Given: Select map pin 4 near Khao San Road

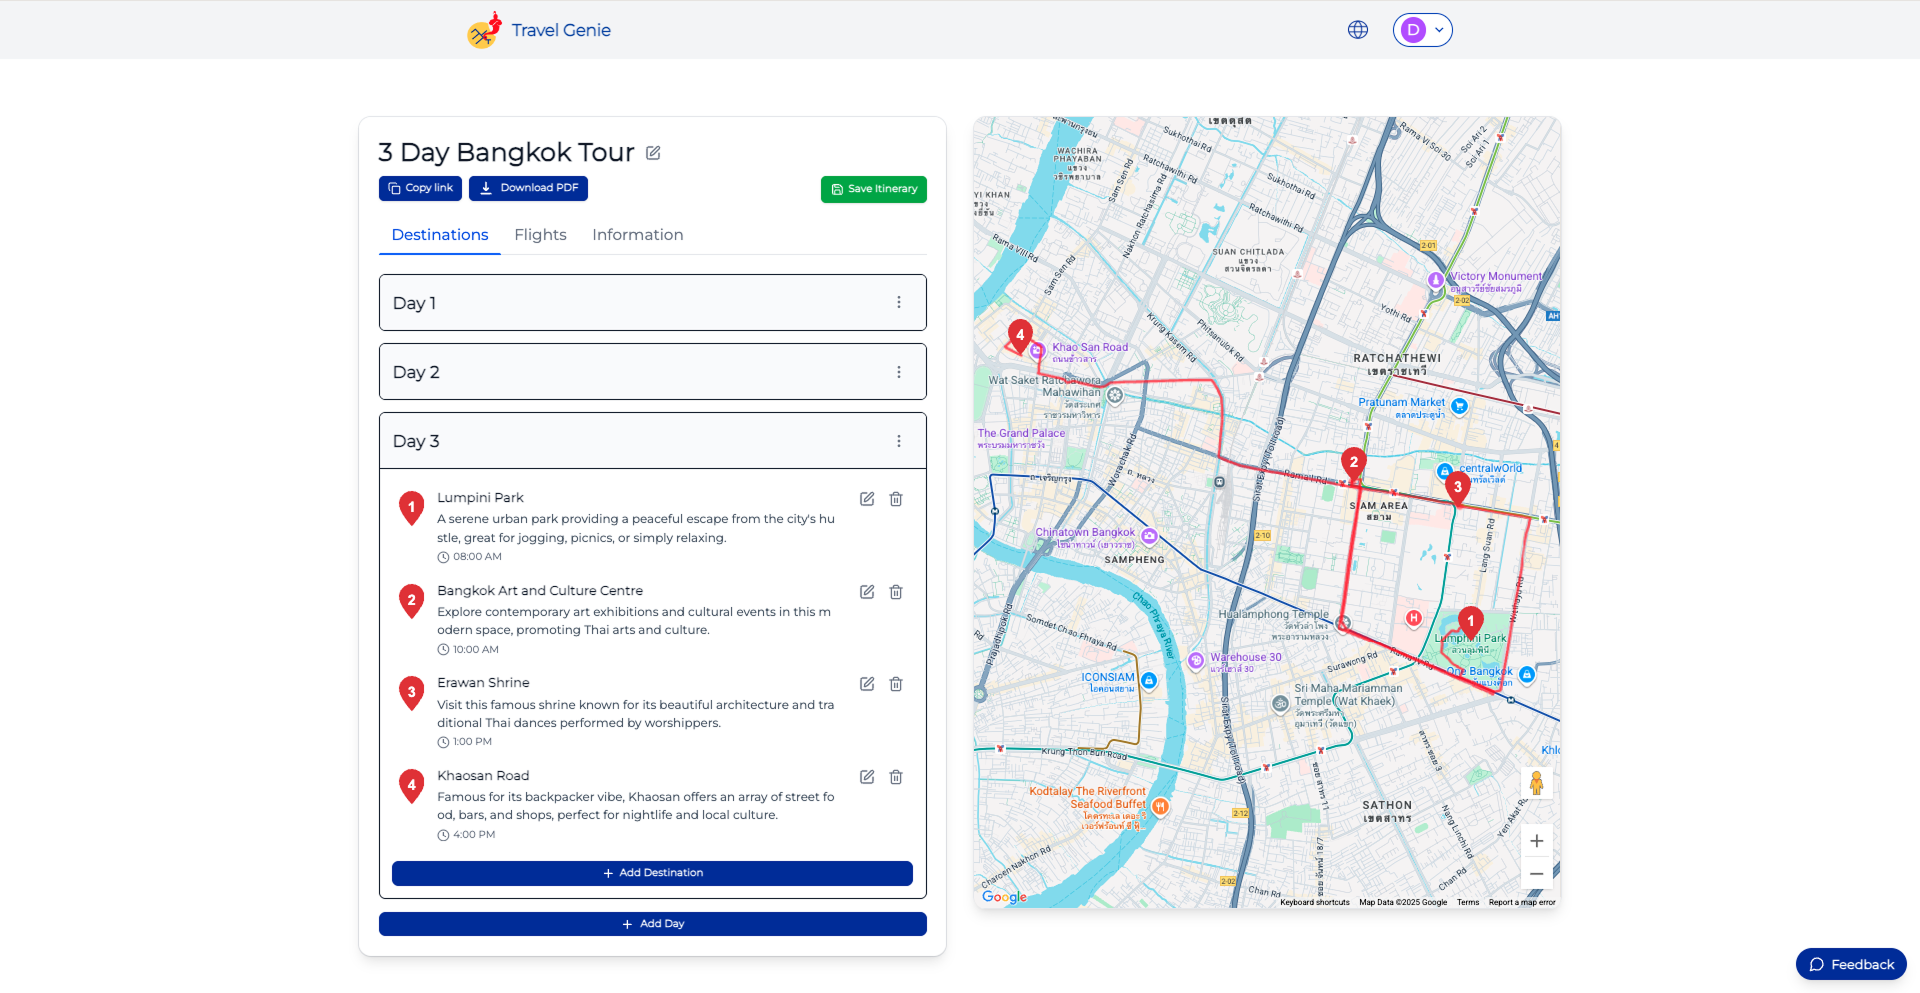Looking at the screenshot, I should click(1020, 336).
